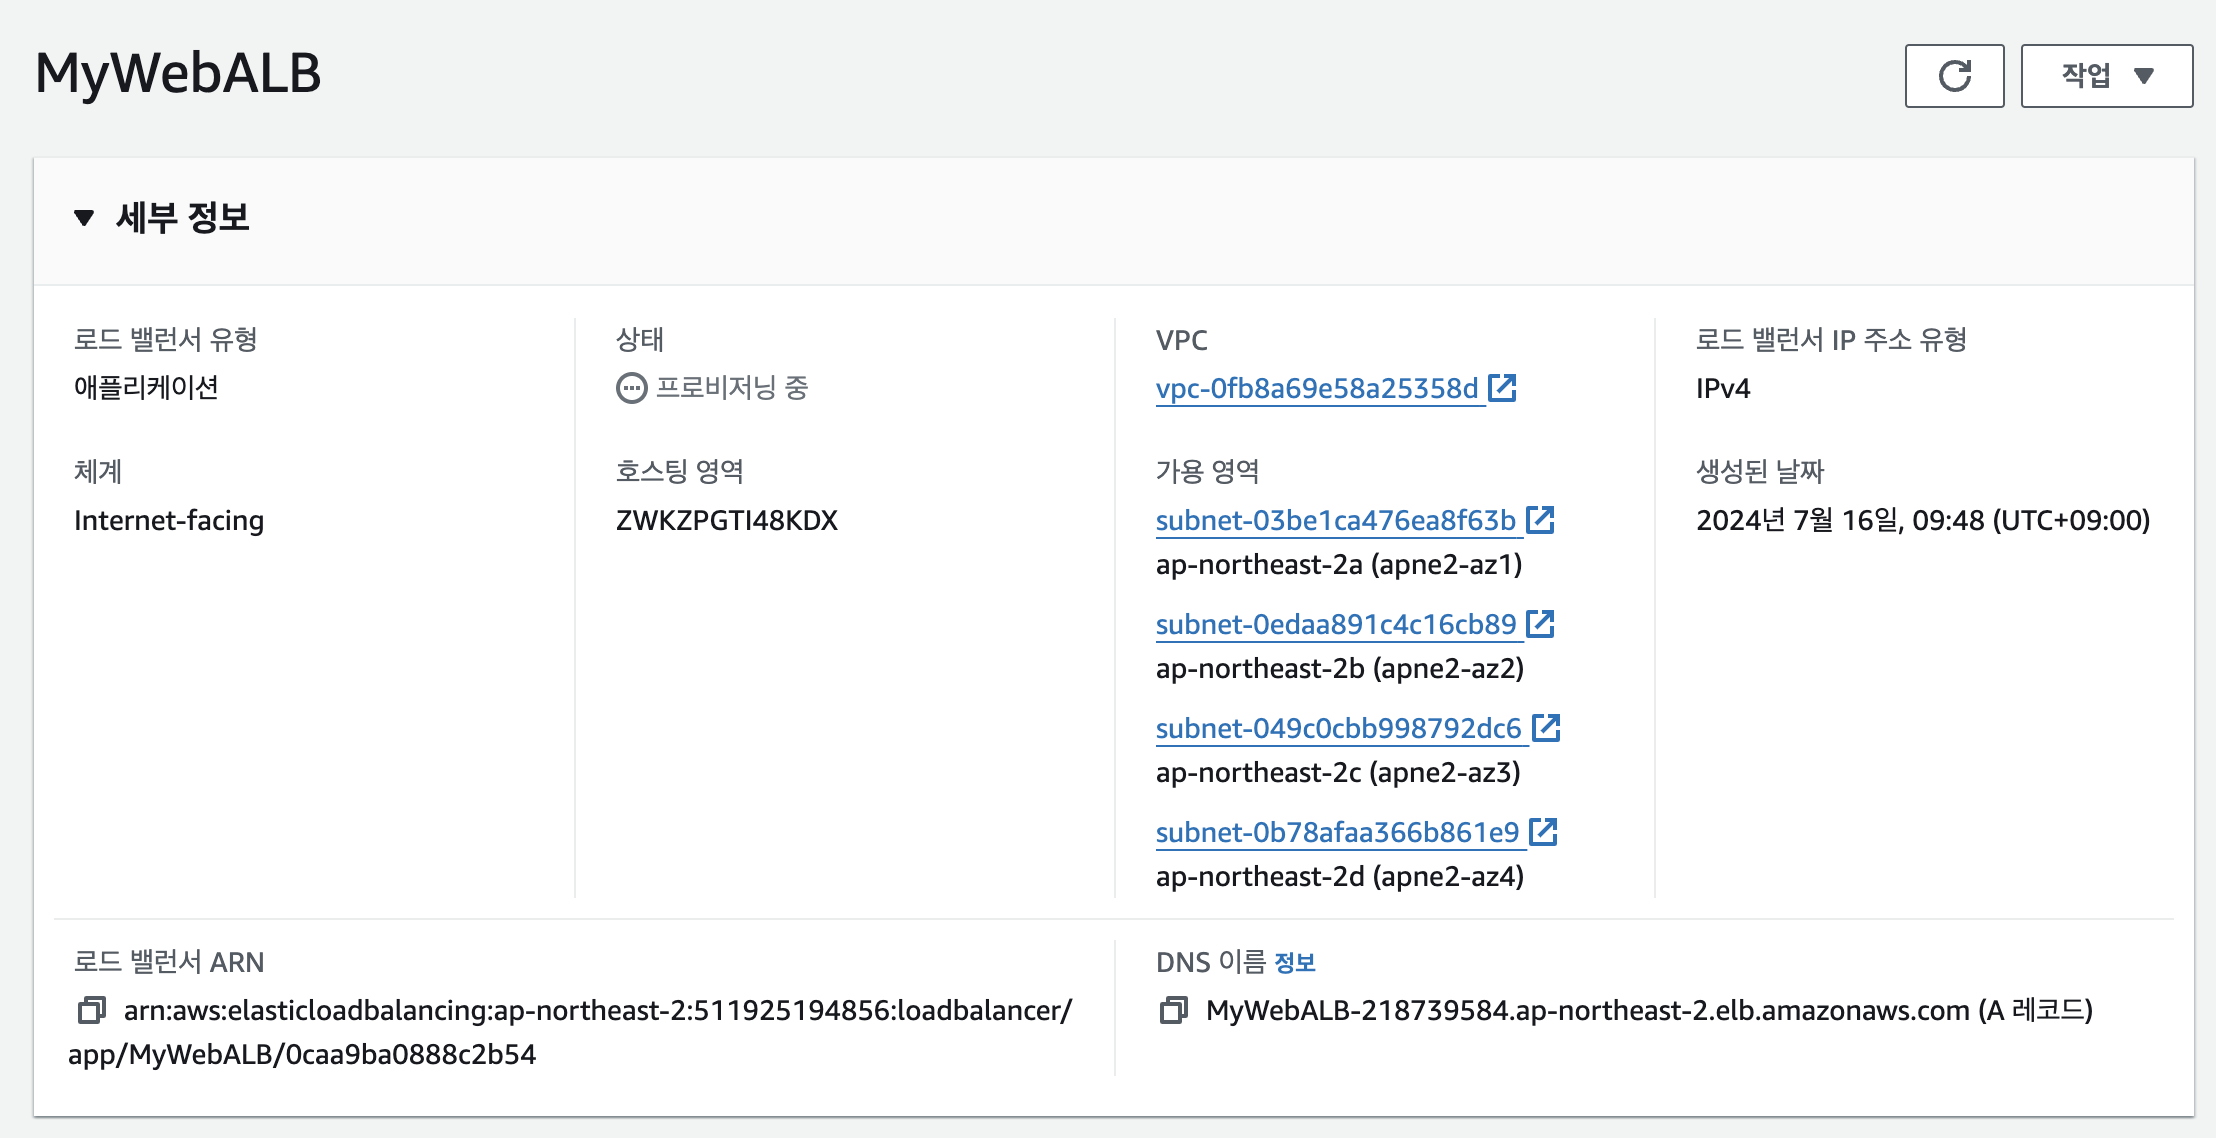Open subnet-03be1ca476ea8f63b link
The image size is (2216, 1138).
tap(1335, 520)
